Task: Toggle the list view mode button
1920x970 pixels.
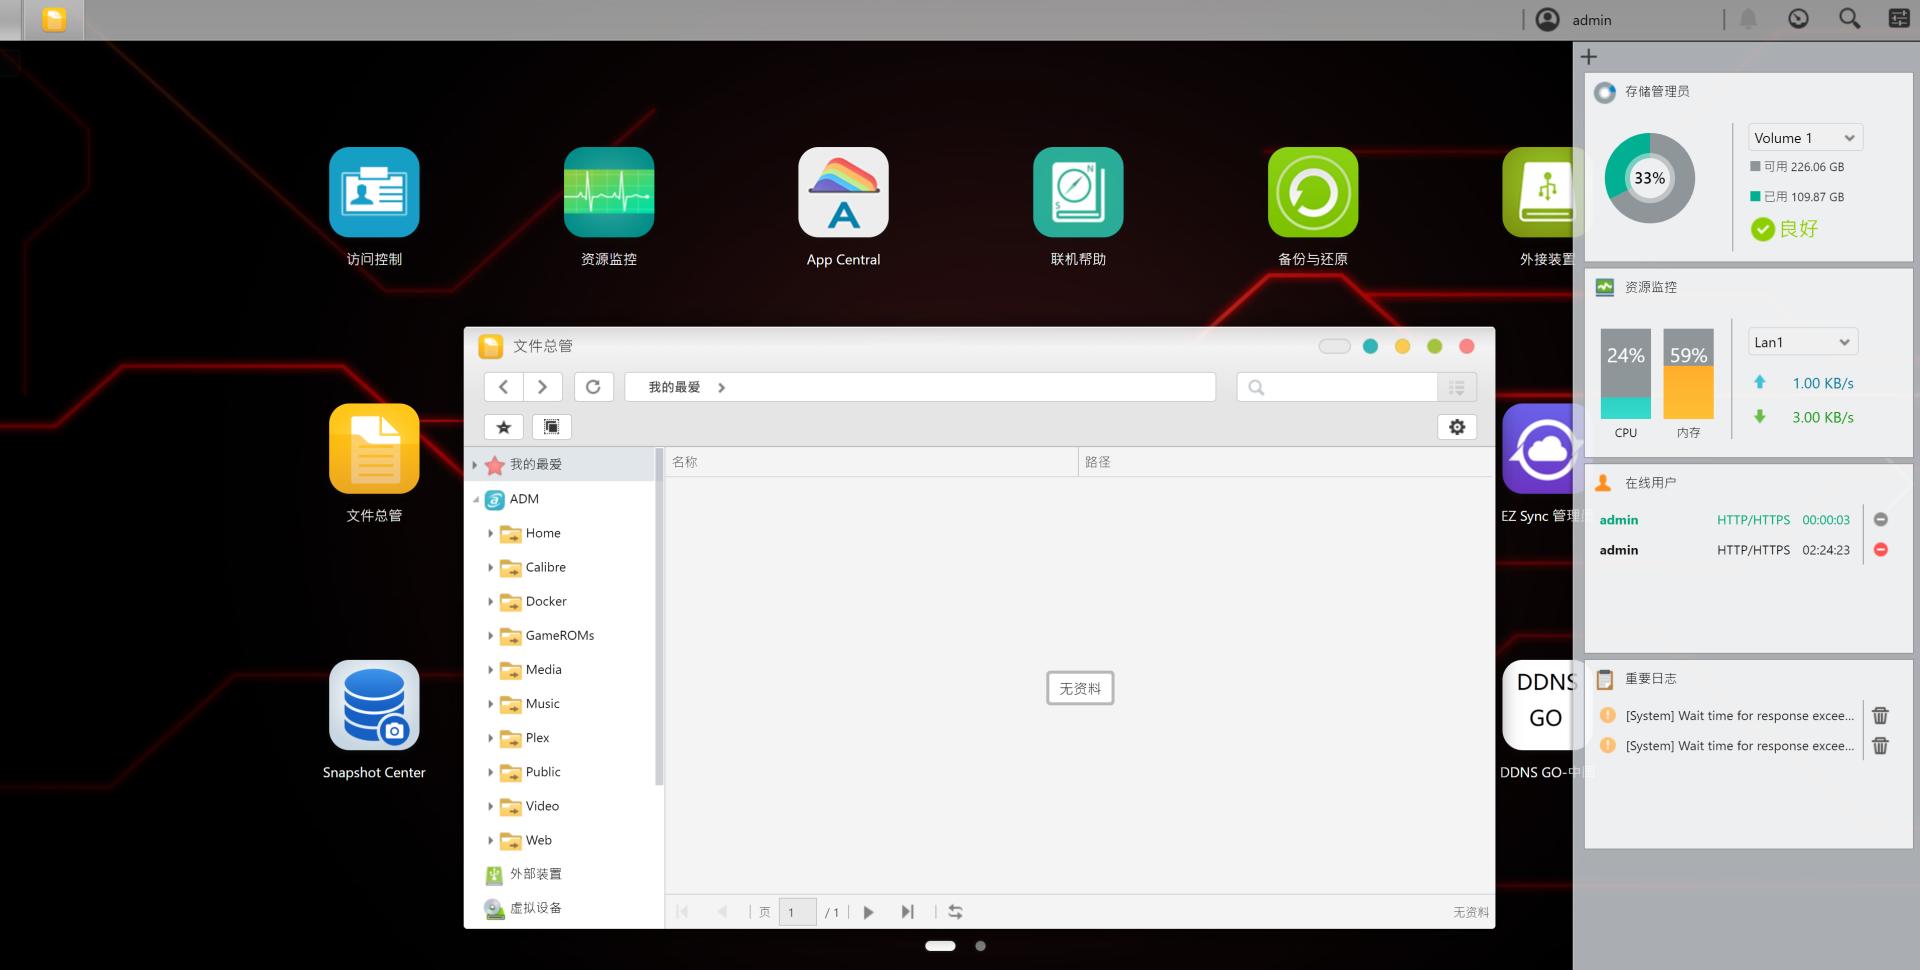Action: [1457, 387]
